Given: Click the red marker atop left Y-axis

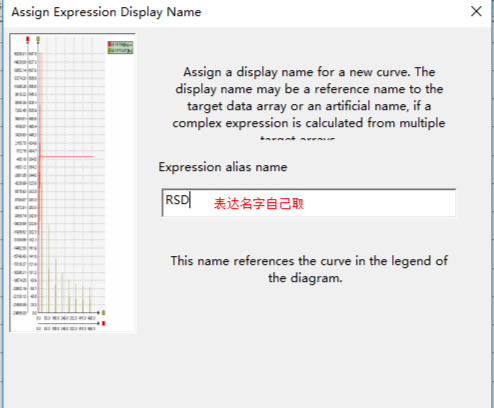Looking at the screenshot, I should pyautogui.click(x=28, y=39).
